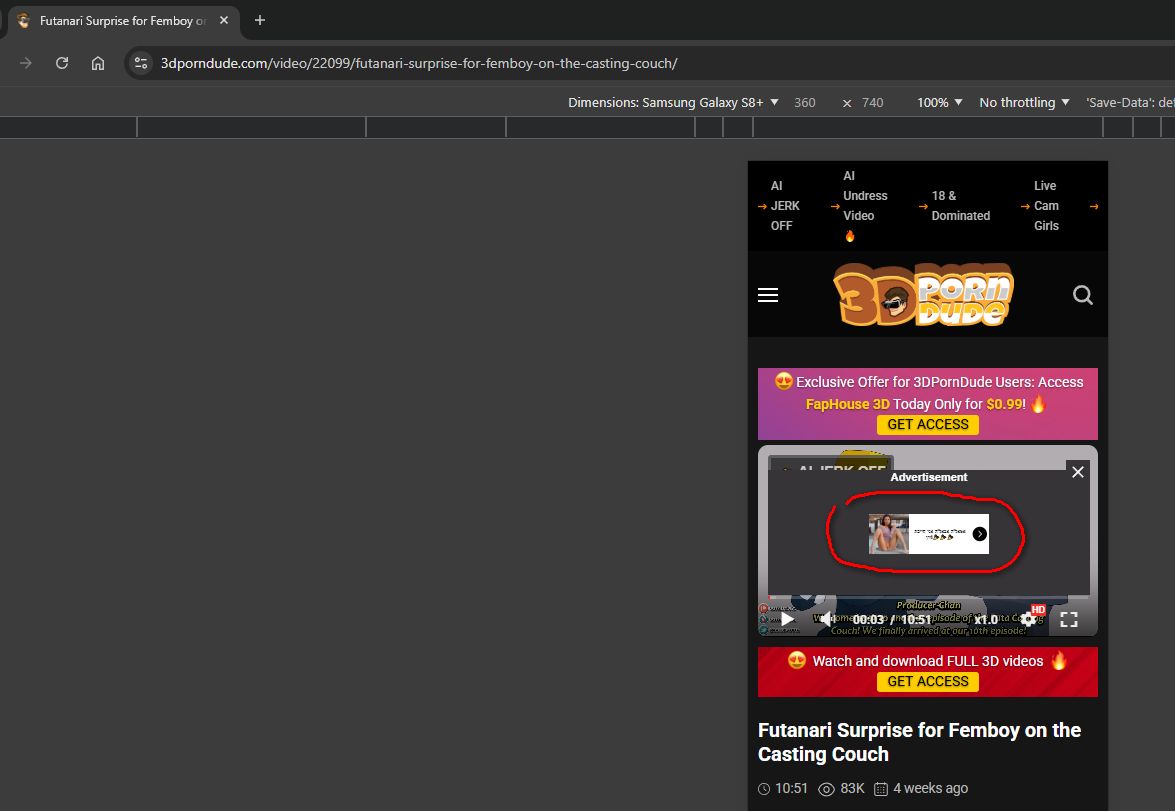Image resolution: width=1175 pixels, height=811 pixels.
Task: Click the 83K views count
Action: pos(852,789)
